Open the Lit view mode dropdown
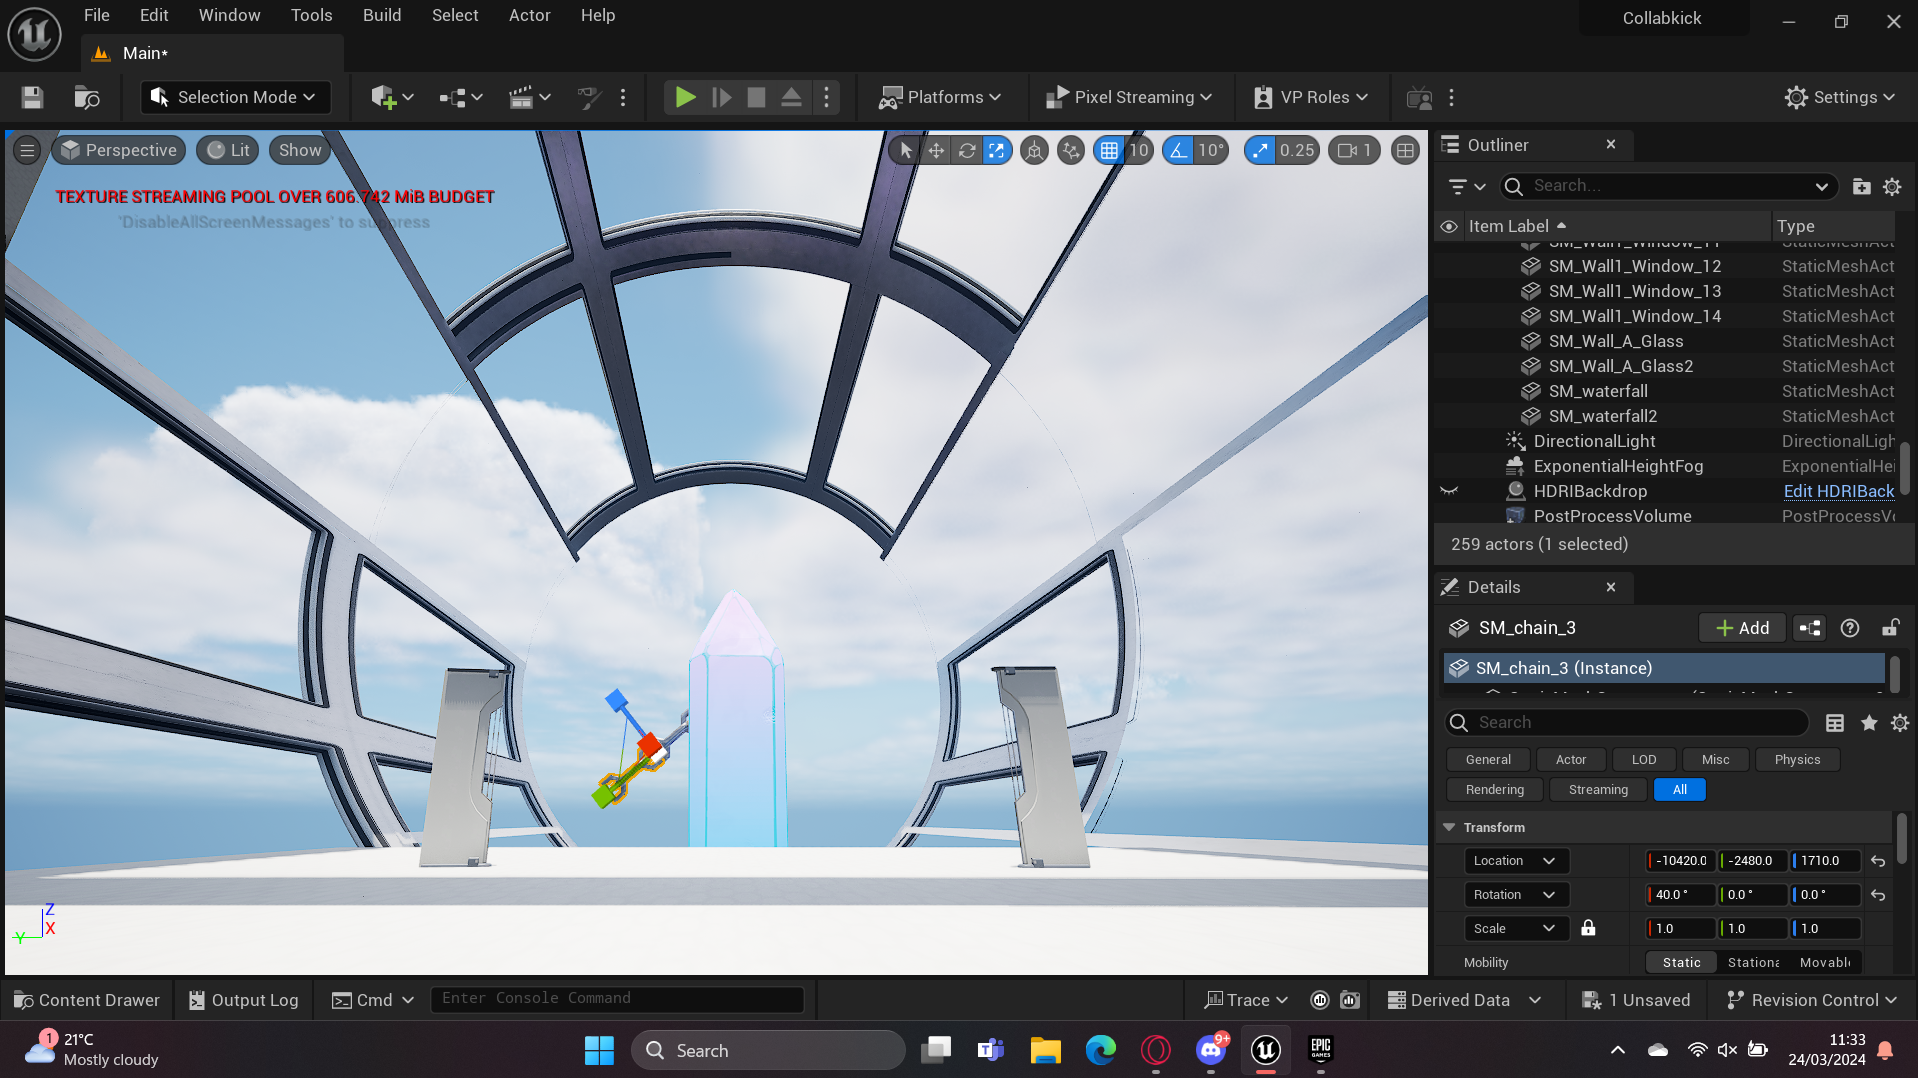Viewport: 1918px width, 1078px height. pyautogui.click(x=229, y=150)
